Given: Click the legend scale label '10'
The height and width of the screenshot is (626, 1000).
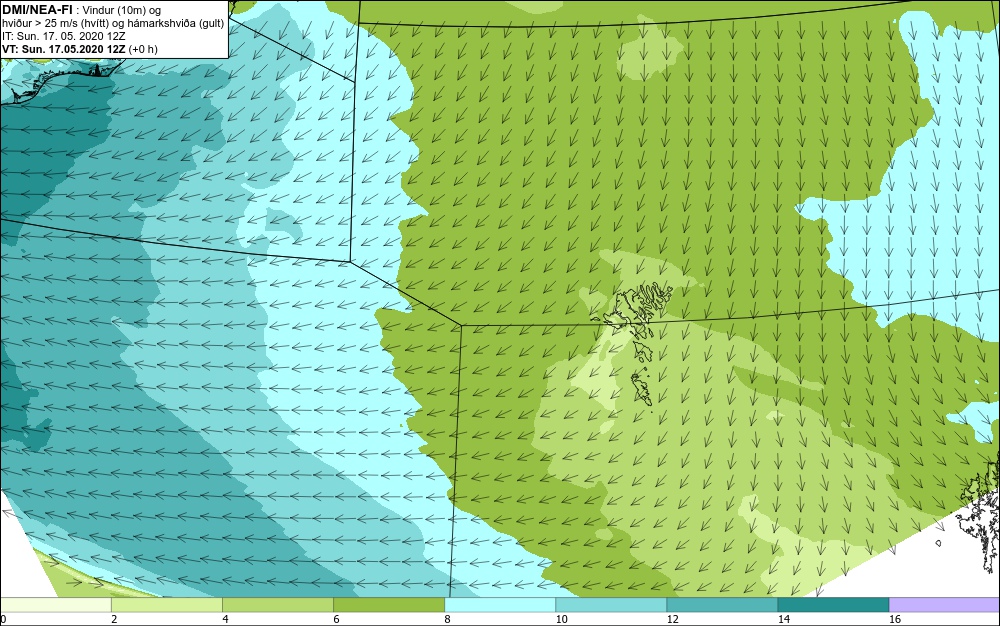Looking at the screenshot, I should 561,619.
